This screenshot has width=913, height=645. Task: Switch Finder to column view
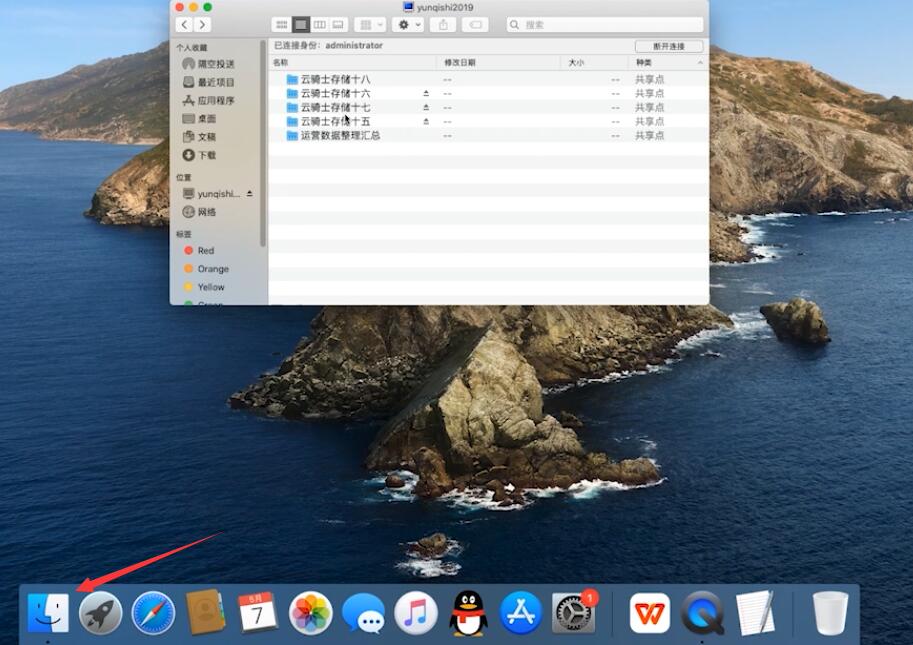coord(320,24)
